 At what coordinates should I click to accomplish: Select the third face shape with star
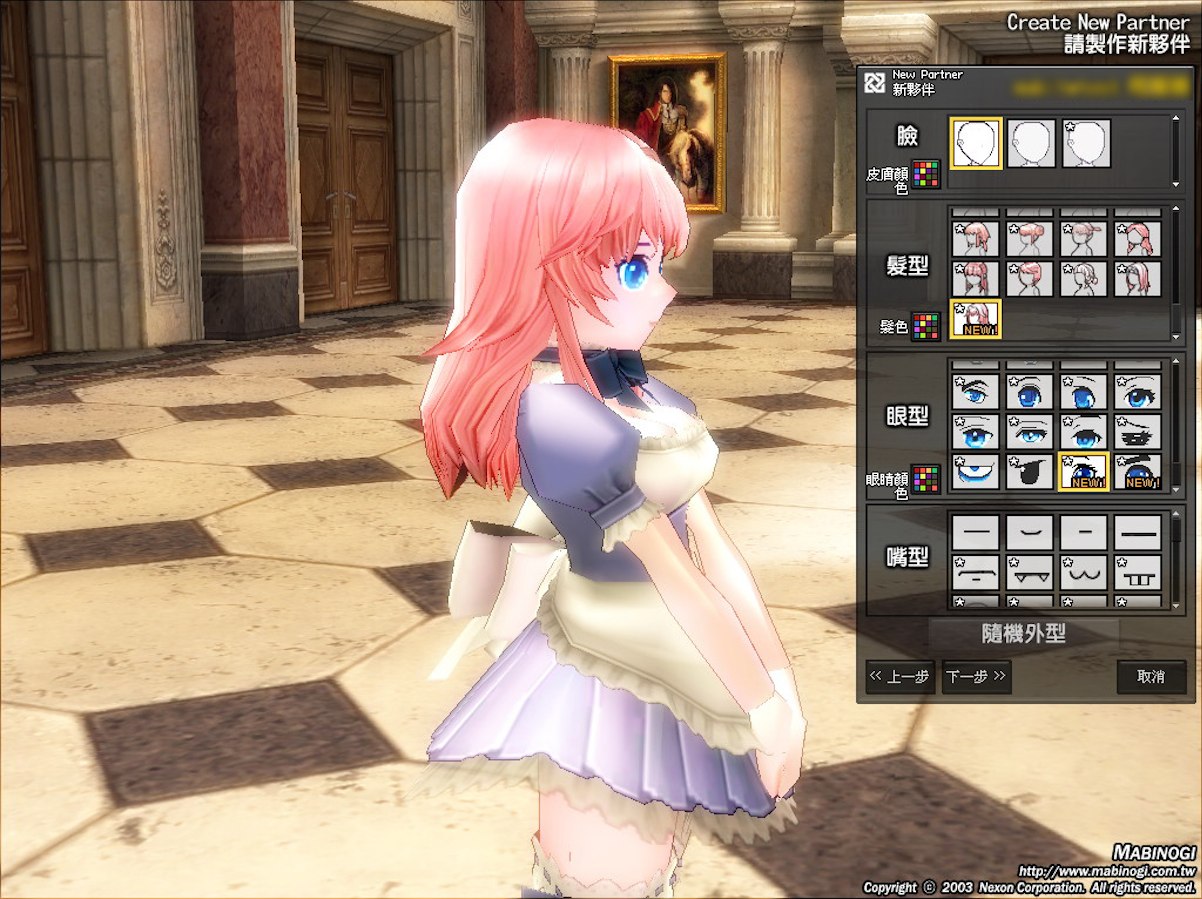coord(1087,143)
